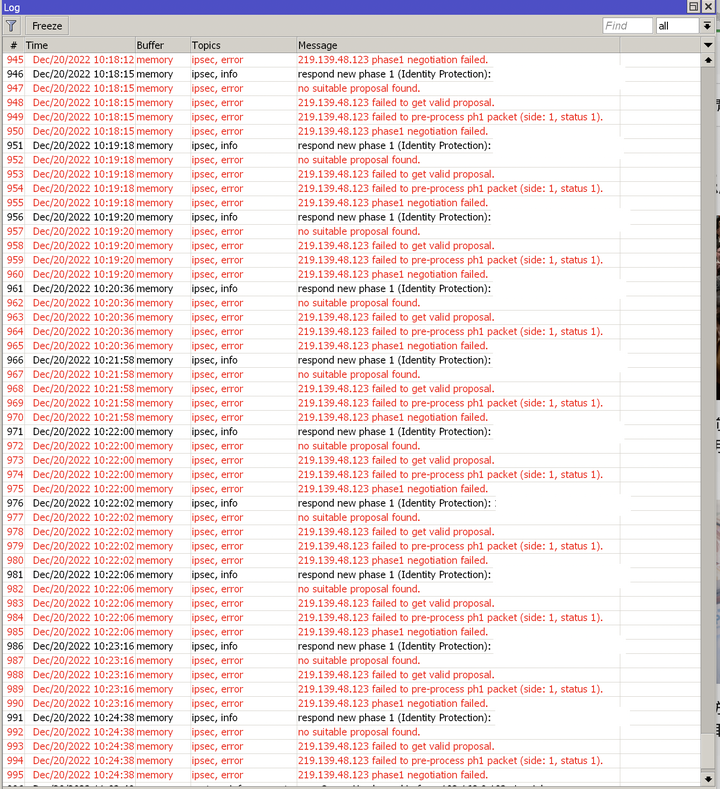
Task: Select row 994 message text
Action: coord(450,760)
